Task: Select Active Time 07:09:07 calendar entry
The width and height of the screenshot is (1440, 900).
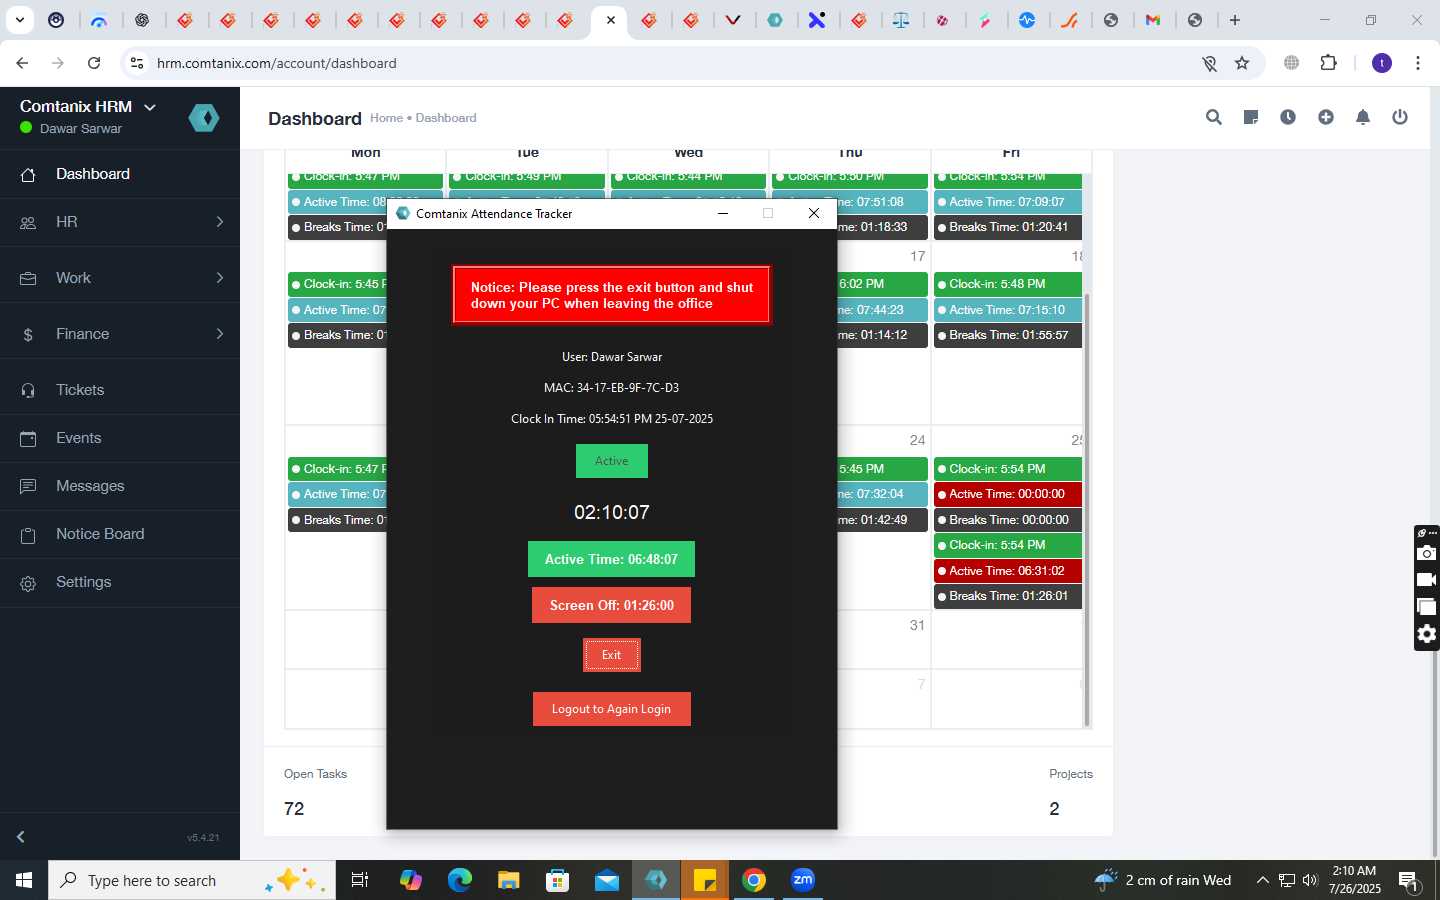Action: 1008,202
